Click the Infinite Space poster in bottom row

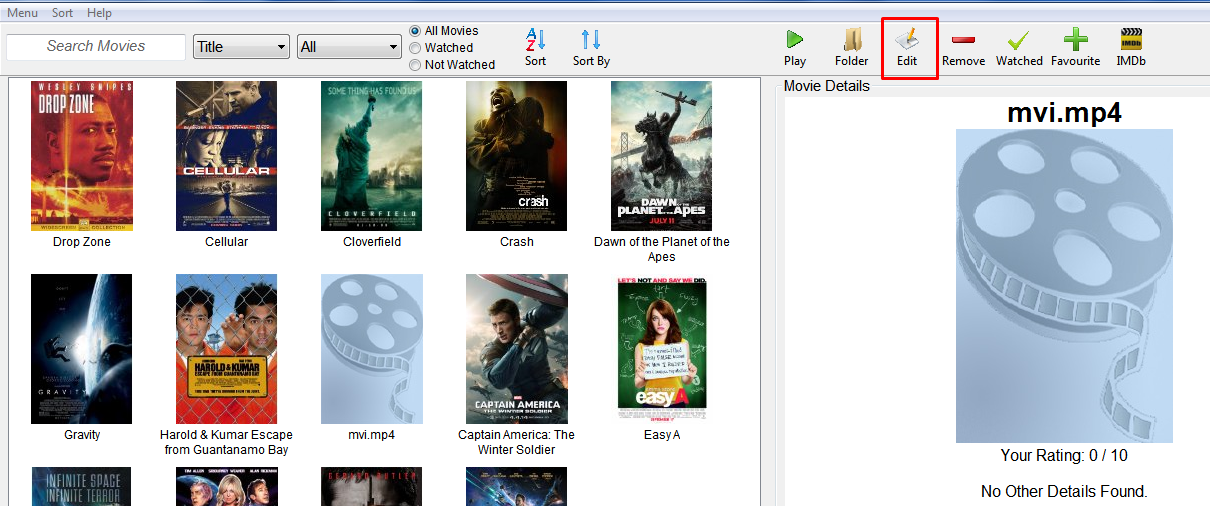coord(82,487)
